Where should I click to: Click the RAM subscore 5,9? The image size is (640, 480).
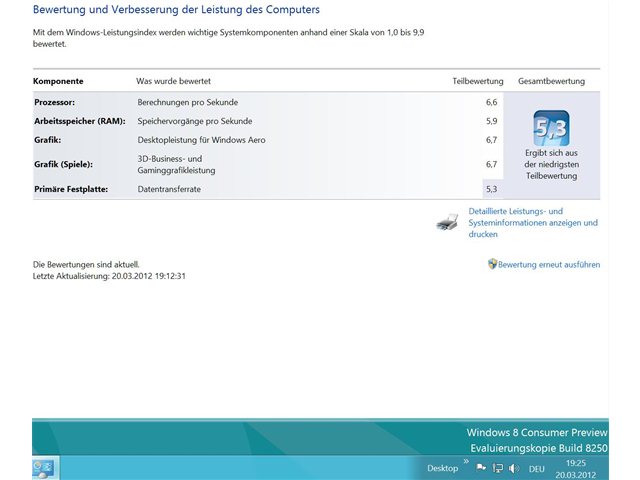pyautogui.click(x=491, y=121)
